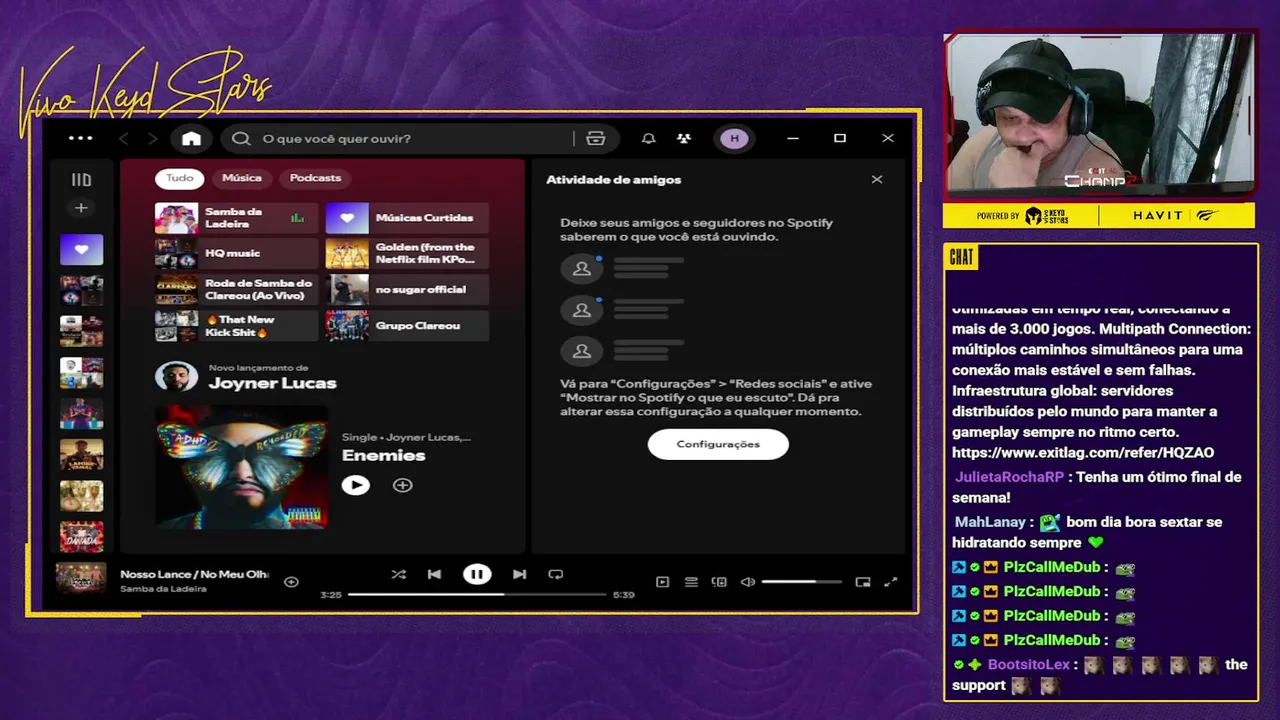
Task: Click username MahLanay in chat
Action: tap(990, 522)
